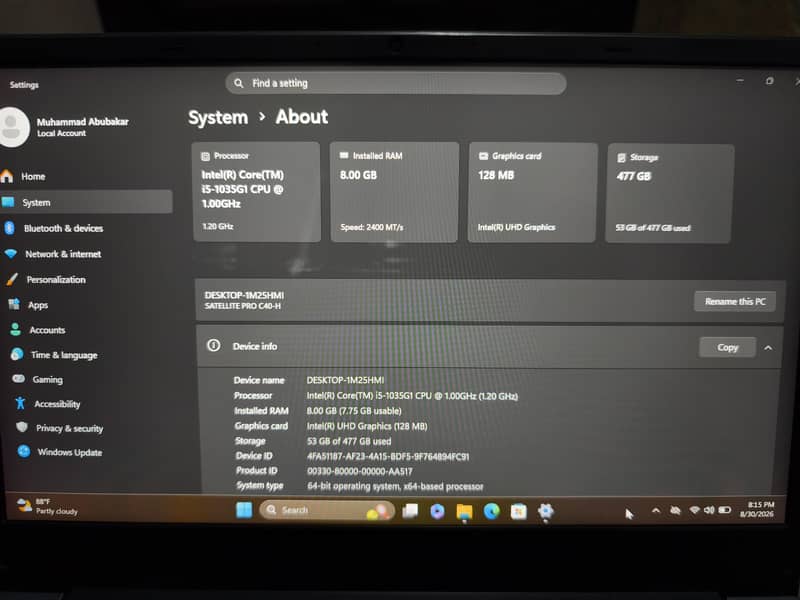
Task: Click the Wi-Fi icon beside Network & internet
Action: tap(11, 253)
